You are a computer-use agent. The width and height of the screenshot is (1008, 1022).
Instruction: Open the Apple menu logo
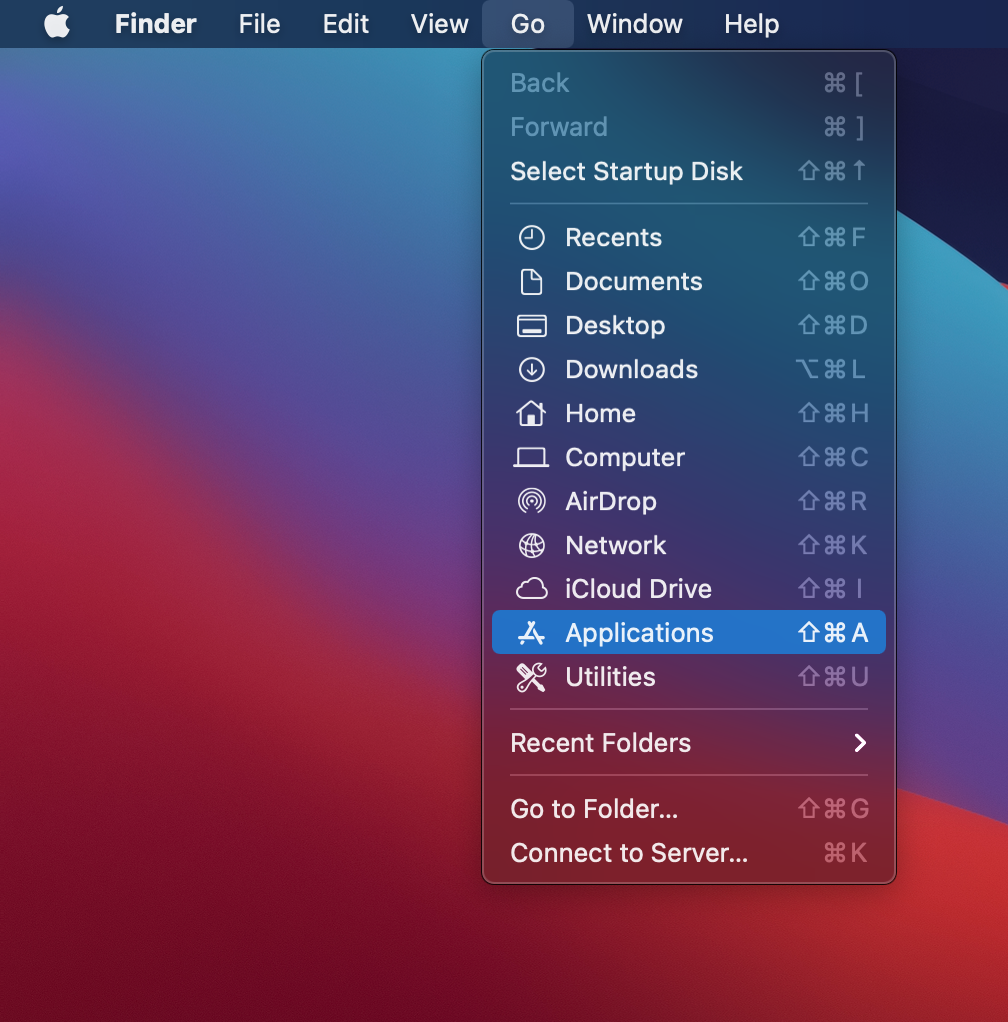57,23
